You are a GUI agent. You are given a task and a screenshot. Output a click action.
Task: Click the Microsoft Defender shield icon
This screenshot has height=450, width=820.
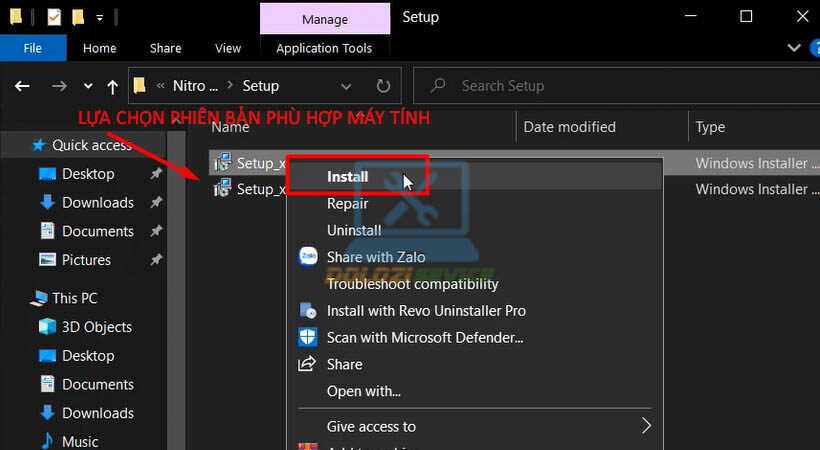point(308,337)
